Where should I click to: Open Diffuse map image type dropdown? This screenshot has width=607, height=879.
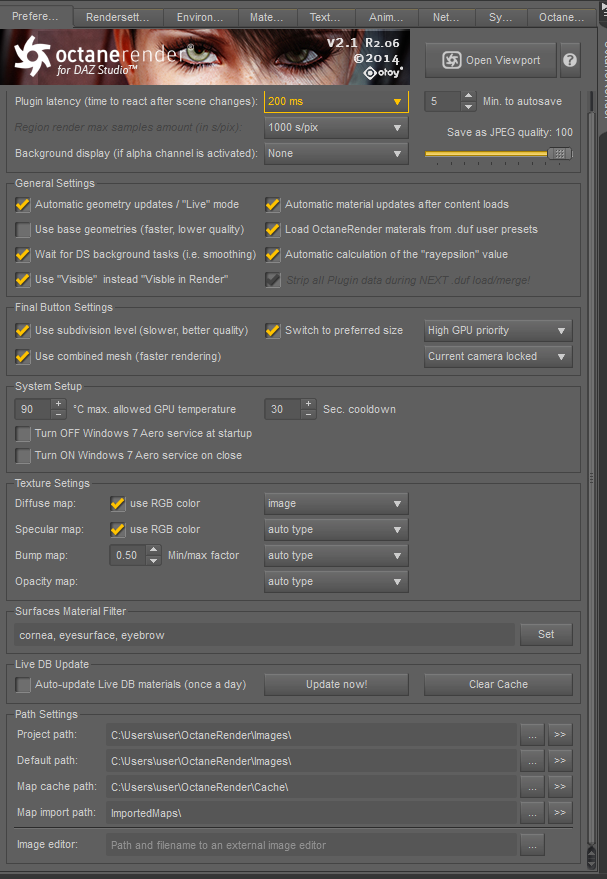336,503
